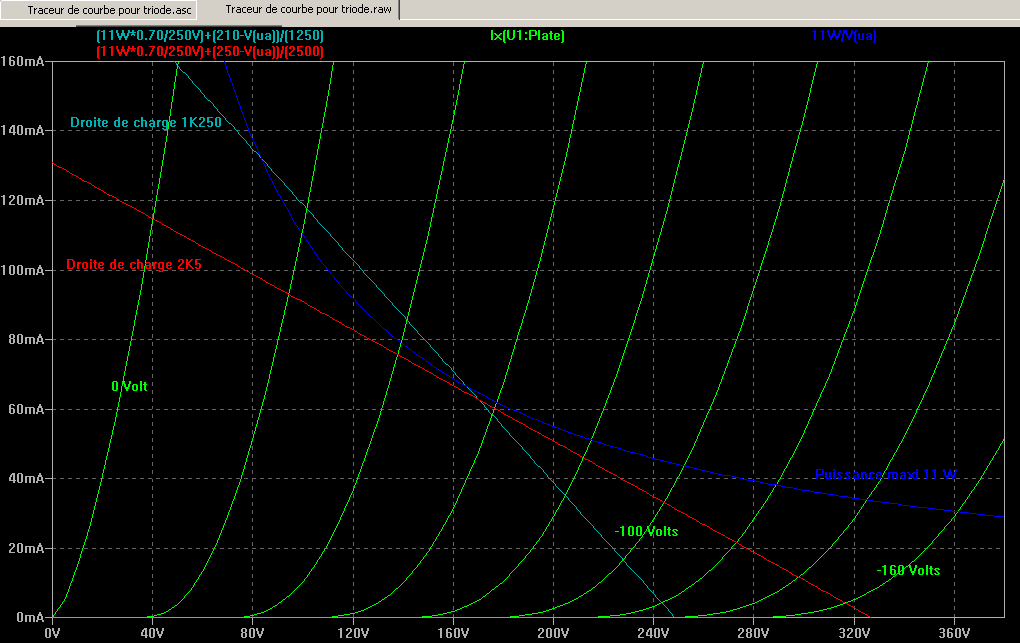Select the 'Traceur de courbe pour triode.raw' tab
This screenshot has width=1020, height=643.
point(308,9)
